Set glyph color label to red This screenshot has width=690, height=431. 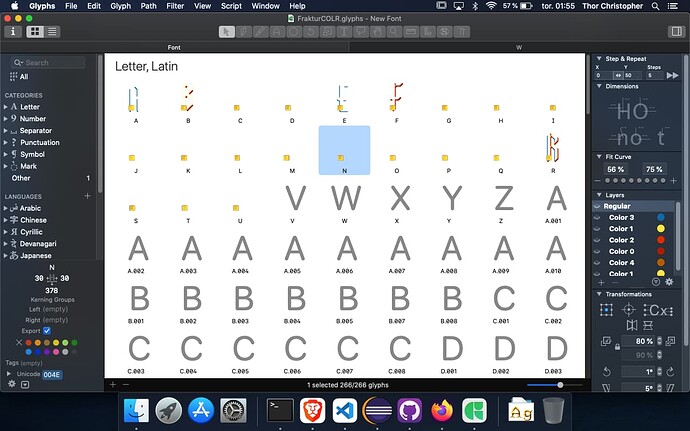point(28,343)
